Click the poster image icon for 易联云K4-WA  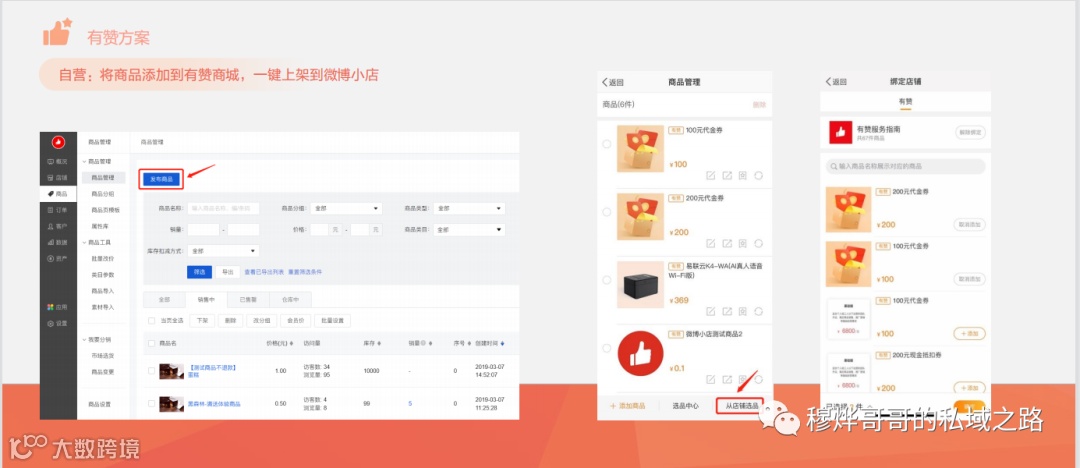point(742,311)
